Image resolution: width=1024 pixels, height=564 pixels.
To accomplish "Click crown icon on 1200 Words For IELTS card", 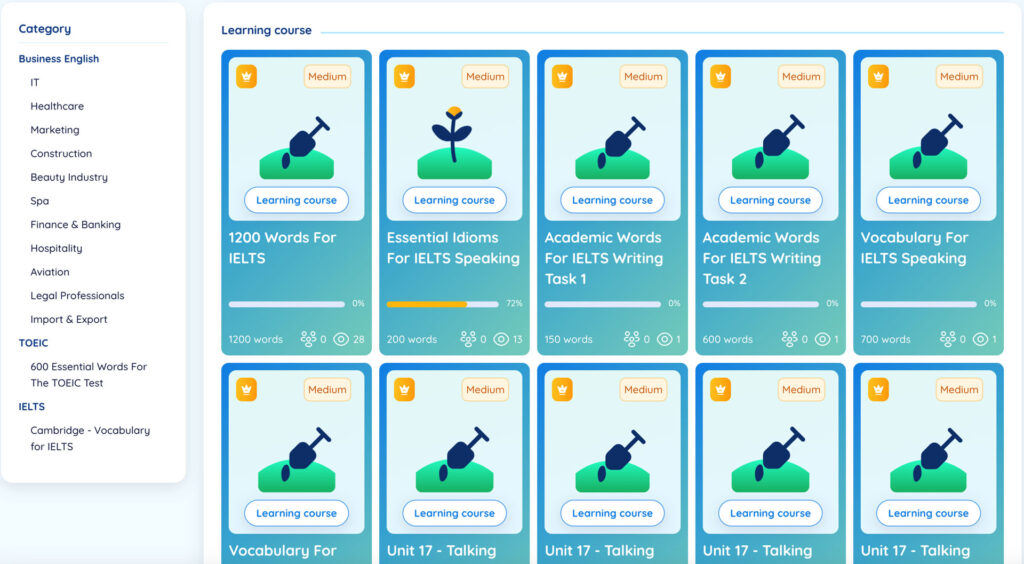I will [246, 76].
